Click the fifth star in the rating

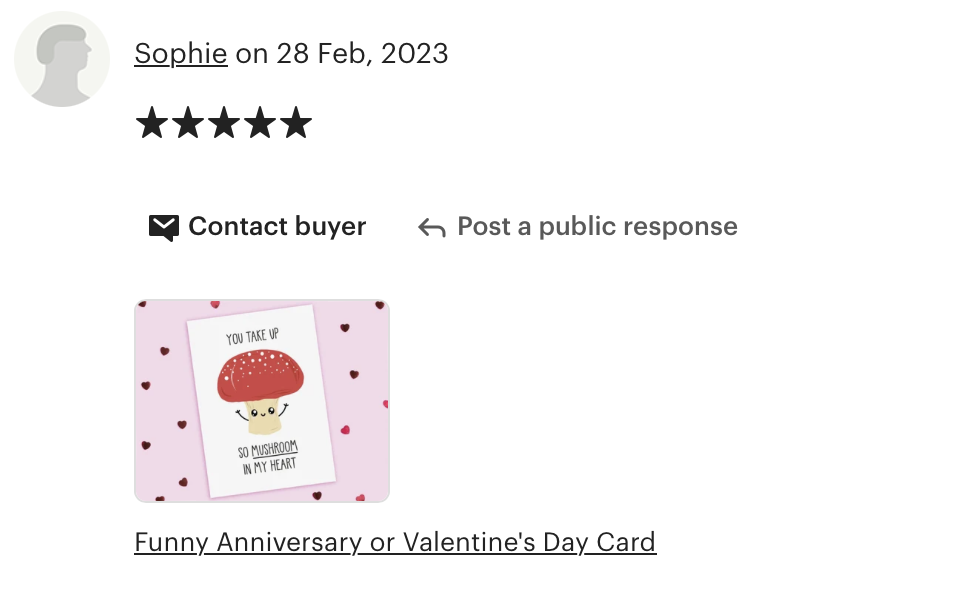[x=296, y=122]
